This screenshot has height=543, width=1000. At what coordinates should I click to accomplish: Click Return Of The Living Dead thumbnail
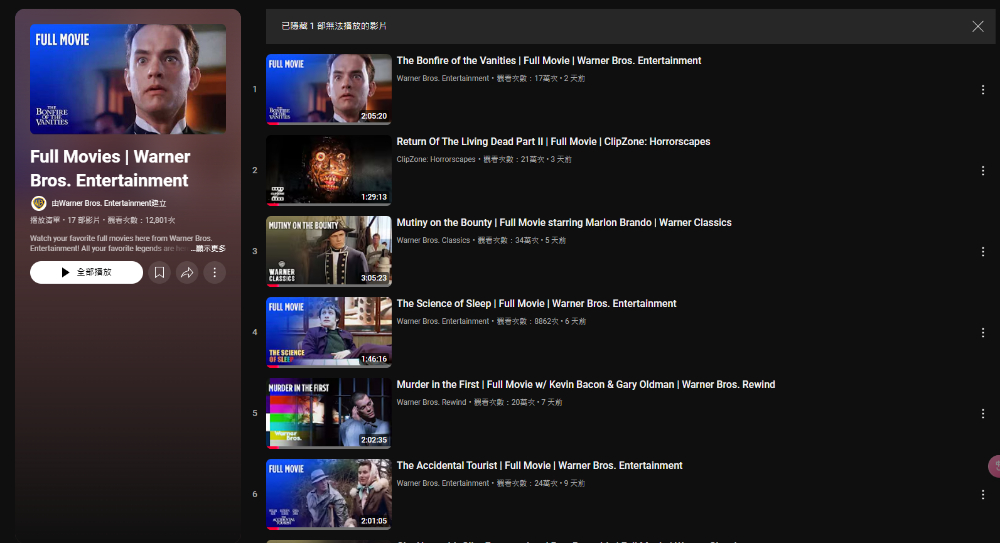point(328,170)
